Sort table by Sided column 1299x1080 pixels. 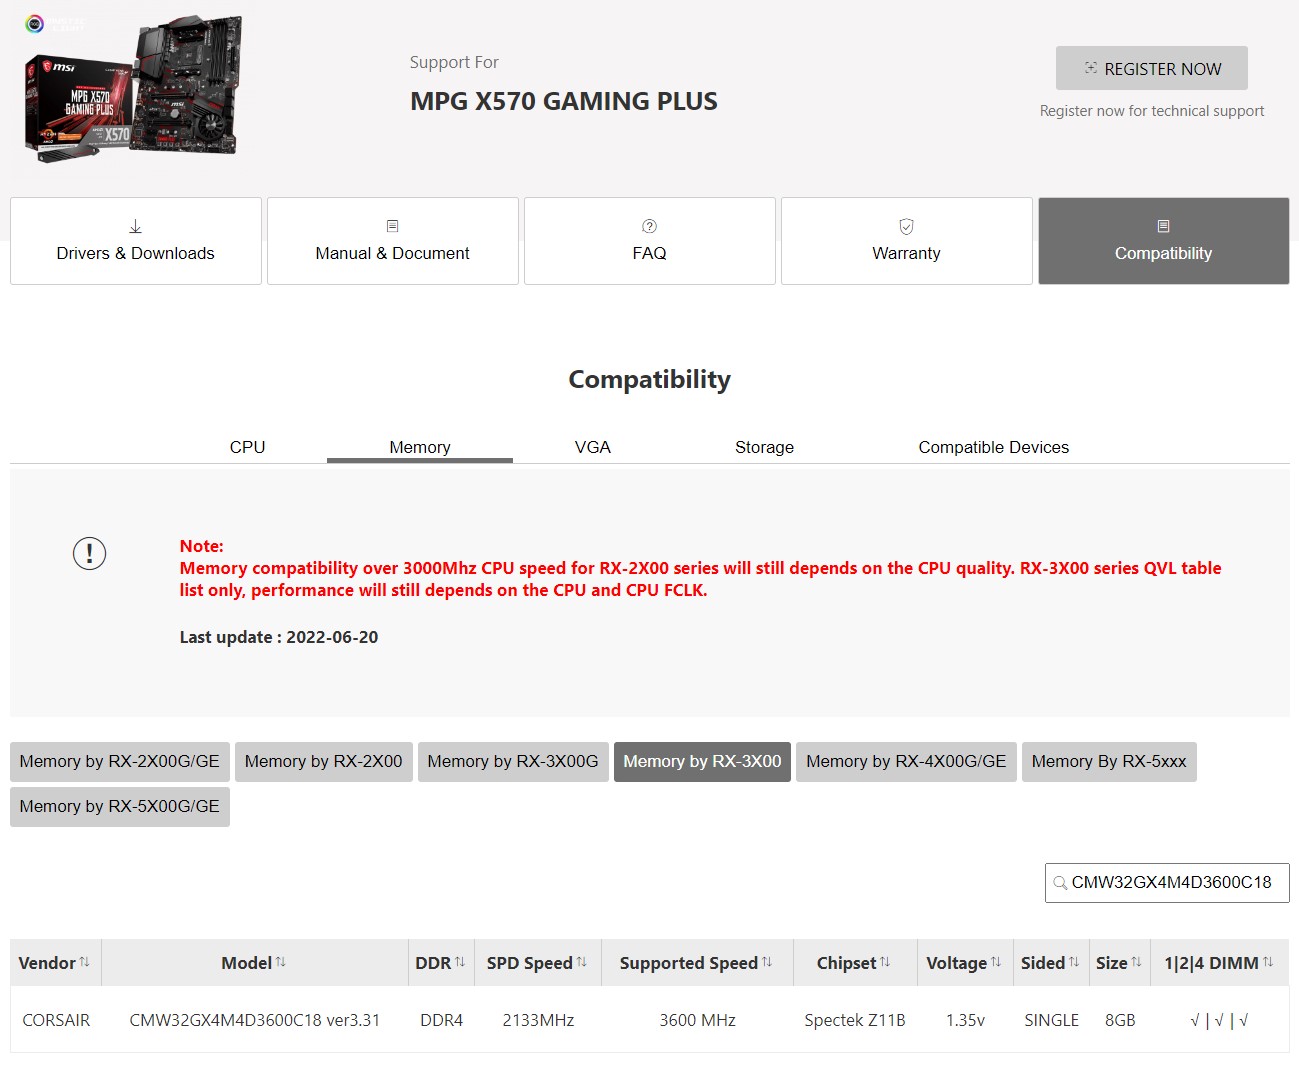[x=1051, y=963]
